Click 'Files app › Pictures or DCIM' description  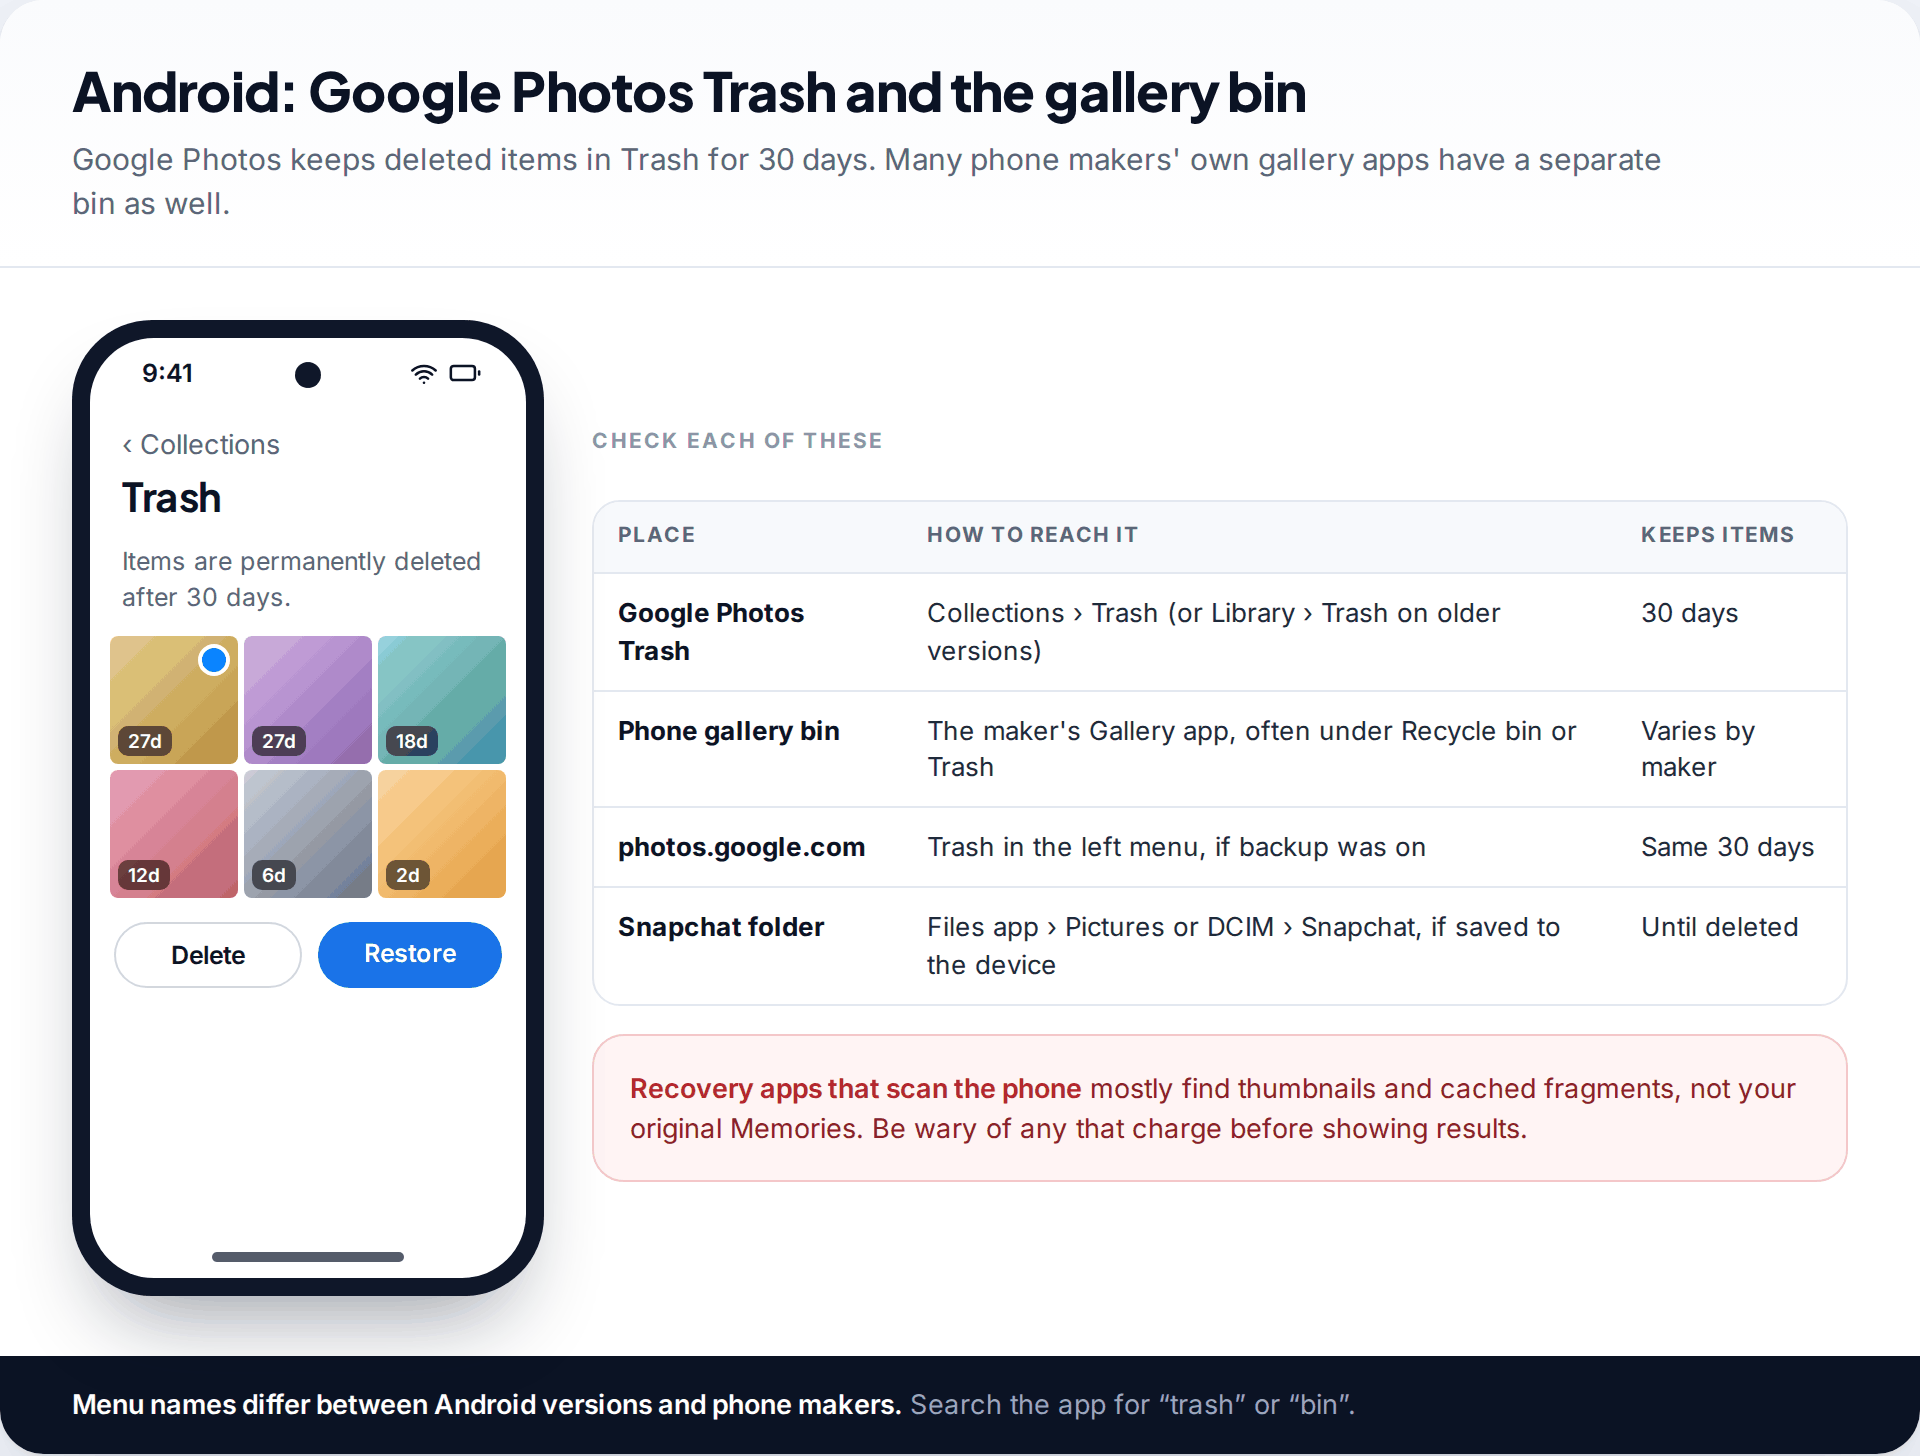point(1244,946)
